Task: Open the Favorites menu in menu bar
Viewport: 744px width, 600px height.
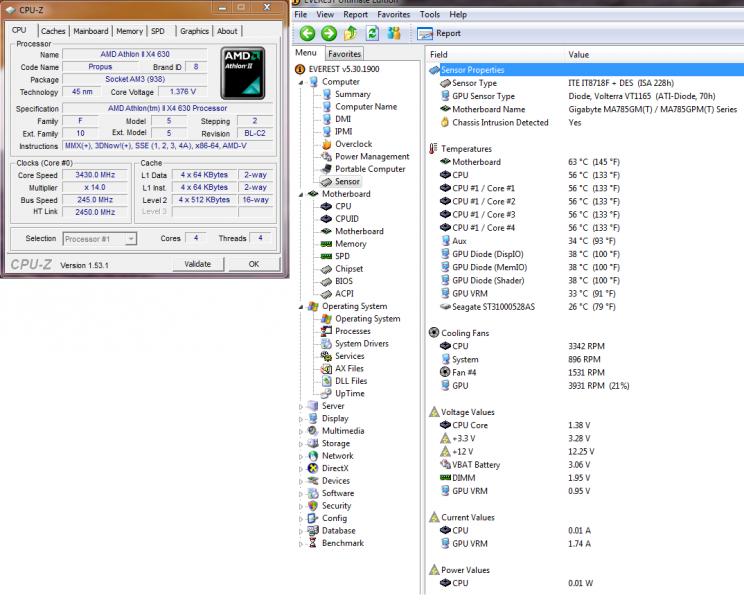Action: (x=393, y=15)
